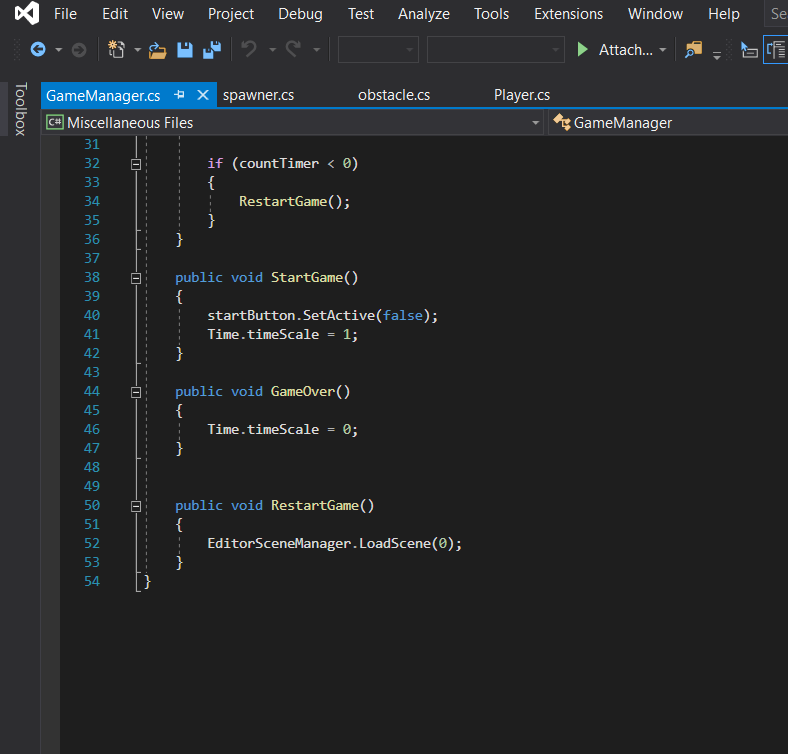Click the Save All icon
788x754 pixels.
coord(212,50)
